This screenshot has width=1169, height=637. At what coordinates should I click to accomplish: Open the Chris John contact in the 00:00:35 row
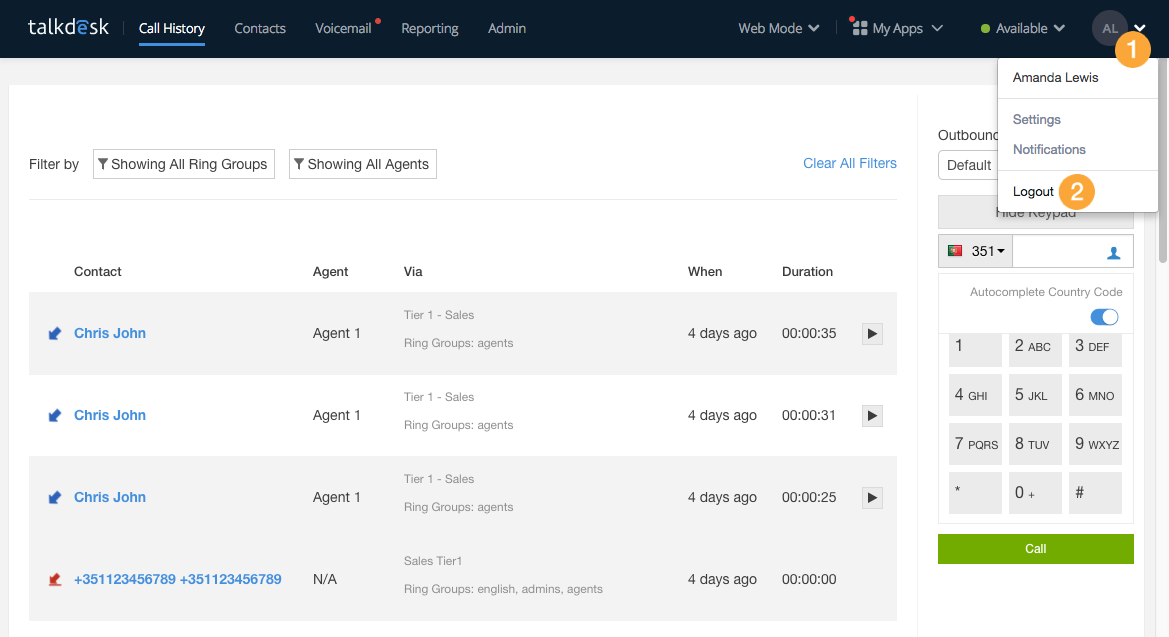click(110, 333)
